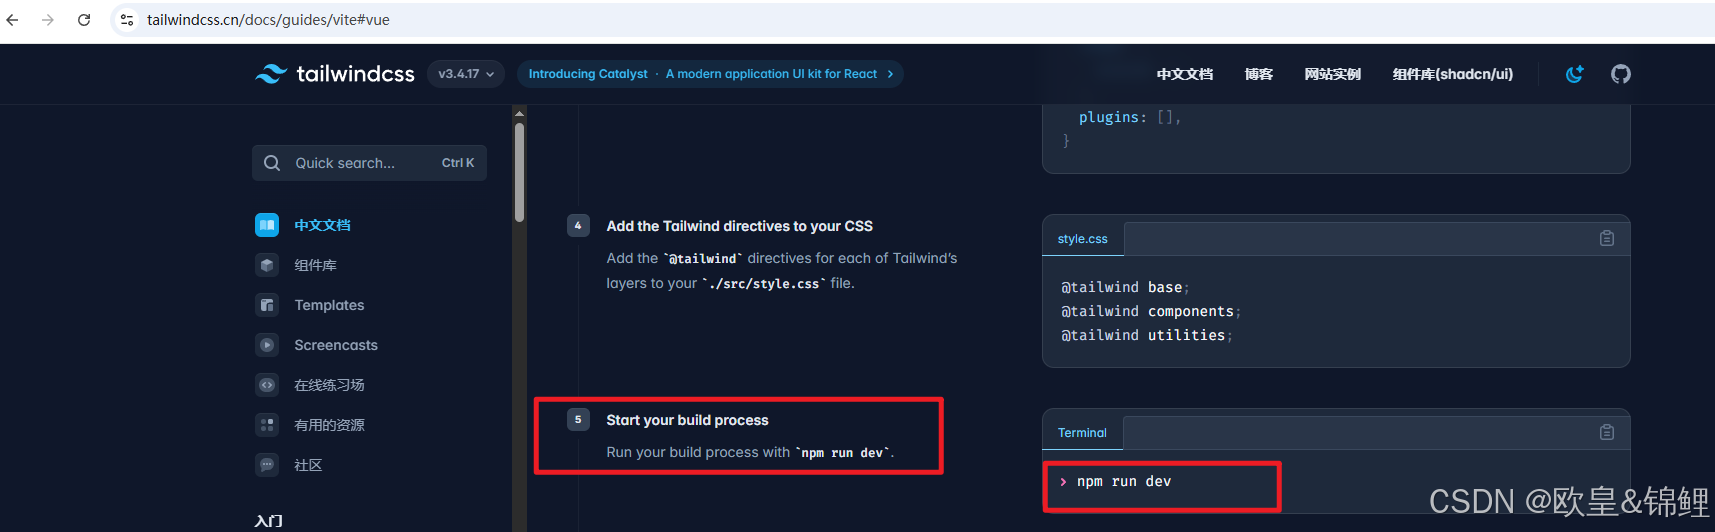Select the style.css tab
Viewport: 1715px width, 532px height.
[1083, 239]
